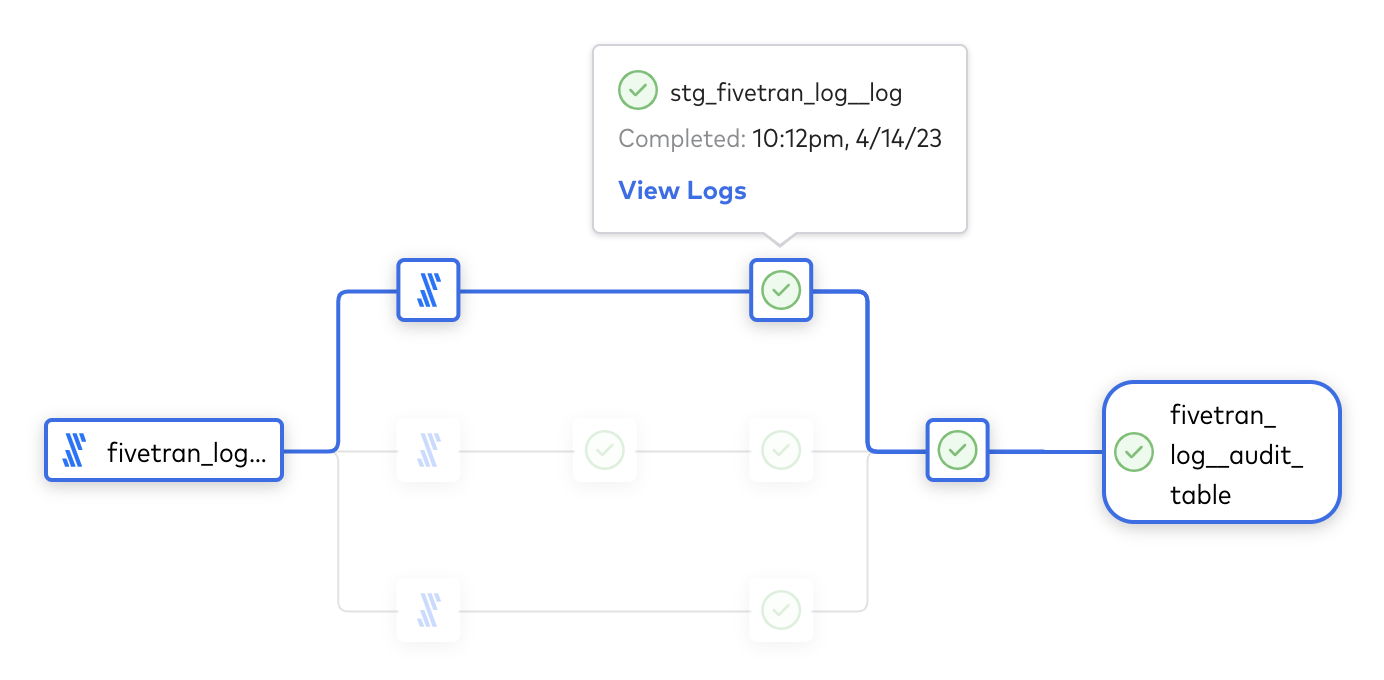Select the highlighted stg_fivetran_log__log checkmark node

point(781,290)
